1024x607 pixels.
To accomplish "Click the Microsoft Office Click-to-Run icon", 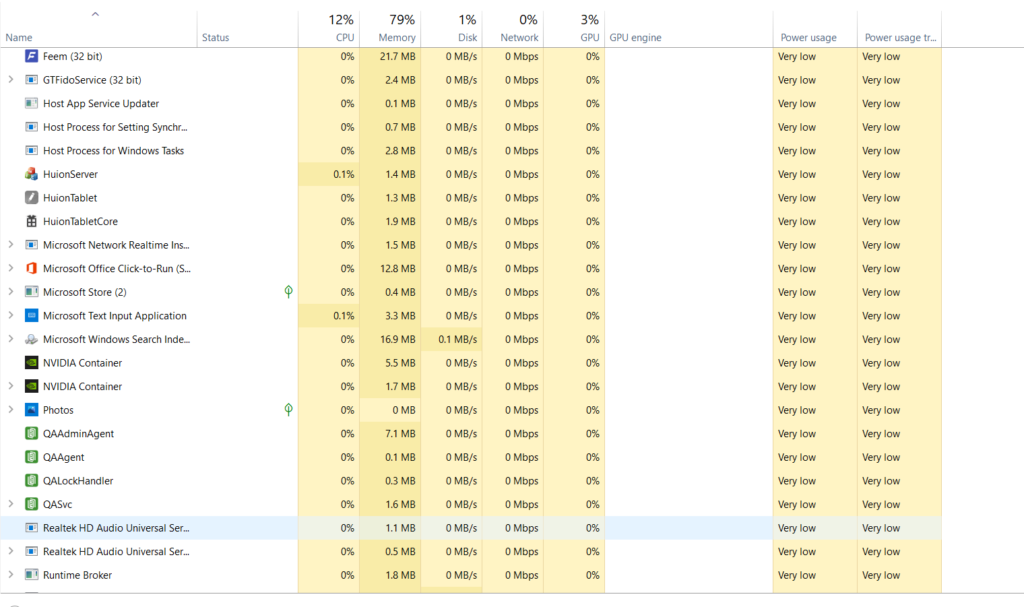I will click(x=31, y=269).
